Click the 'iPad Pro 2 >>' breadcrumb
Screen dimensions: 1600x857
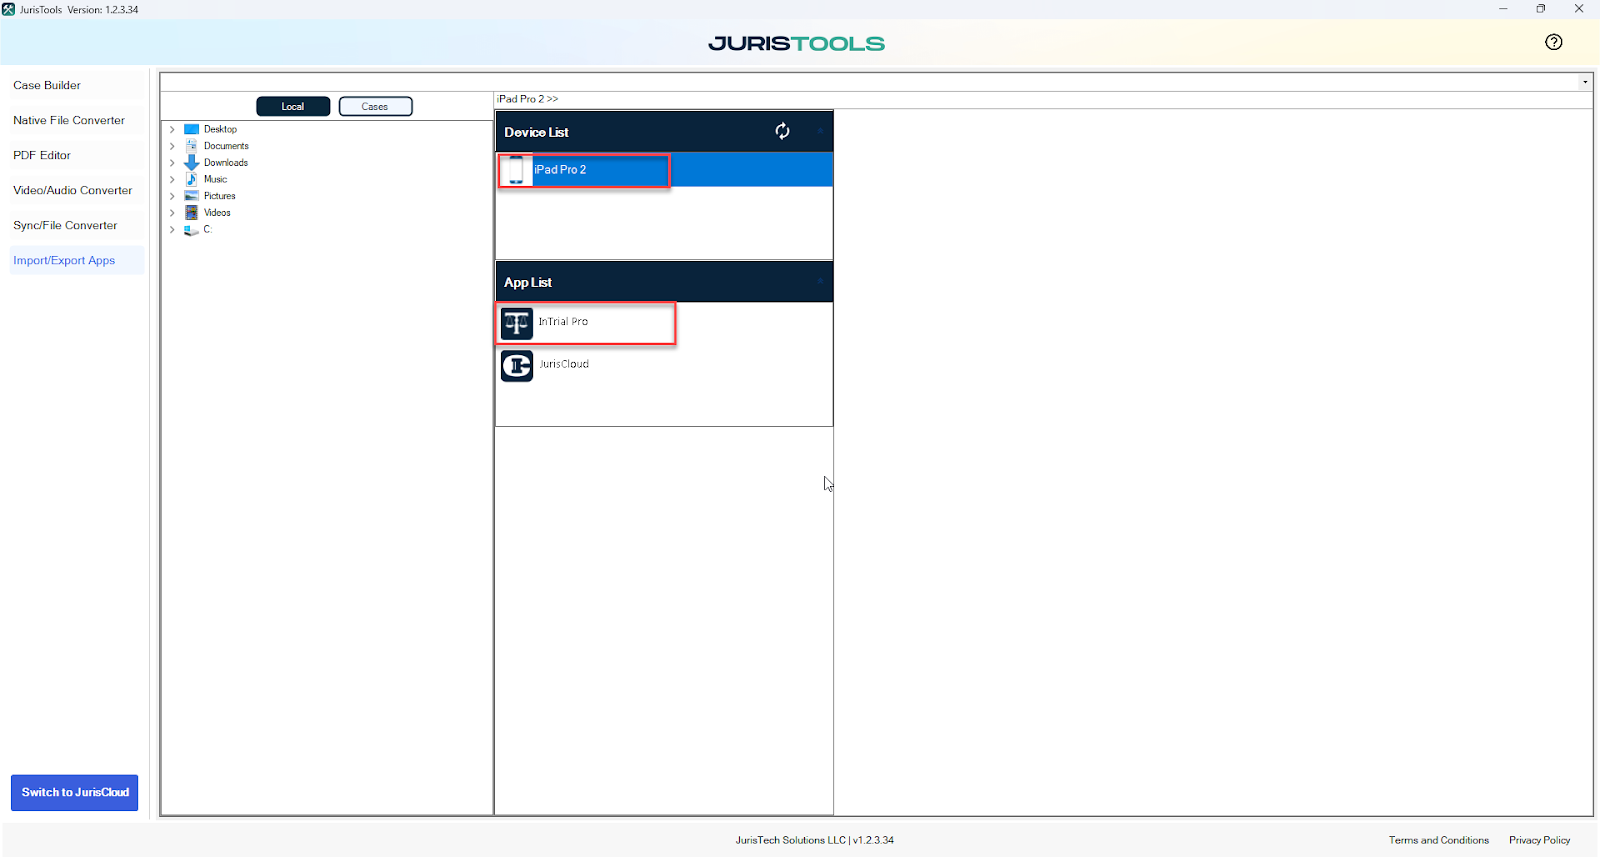[x=528, y=99]
